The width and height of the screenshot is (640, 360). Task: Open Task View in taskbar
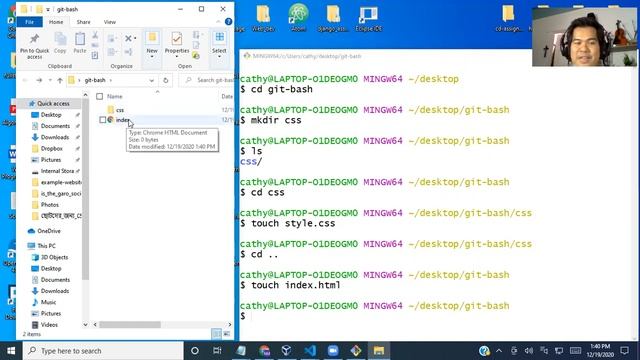[217, 351]
